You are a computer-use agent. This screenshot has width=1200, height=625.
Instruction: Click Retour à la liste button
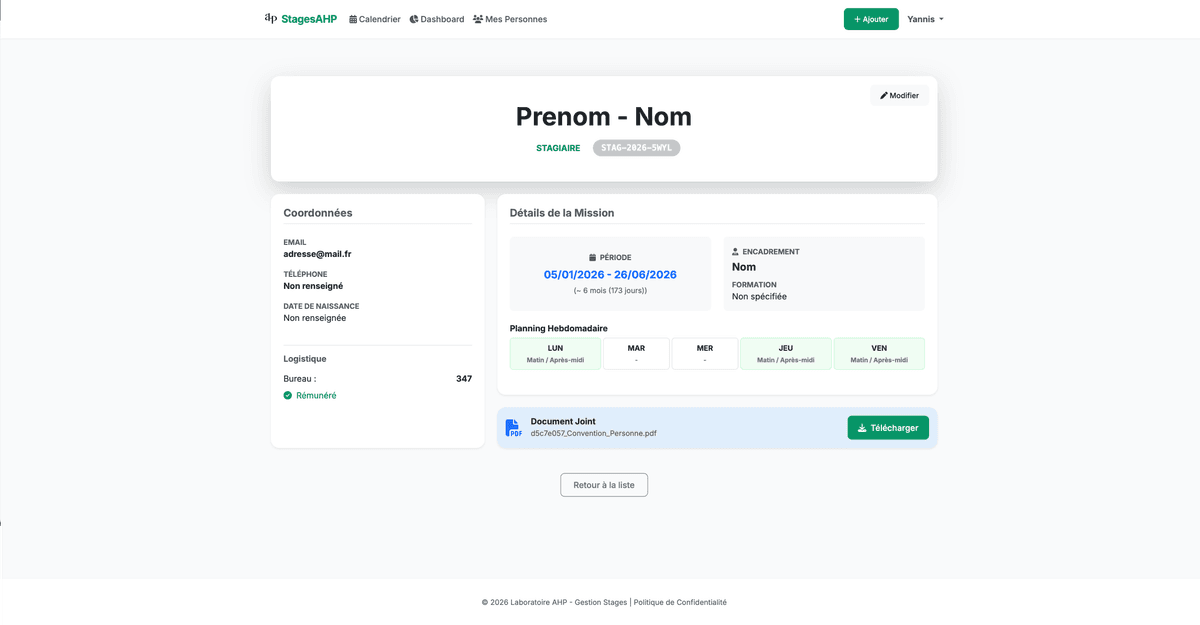[604, 485]
